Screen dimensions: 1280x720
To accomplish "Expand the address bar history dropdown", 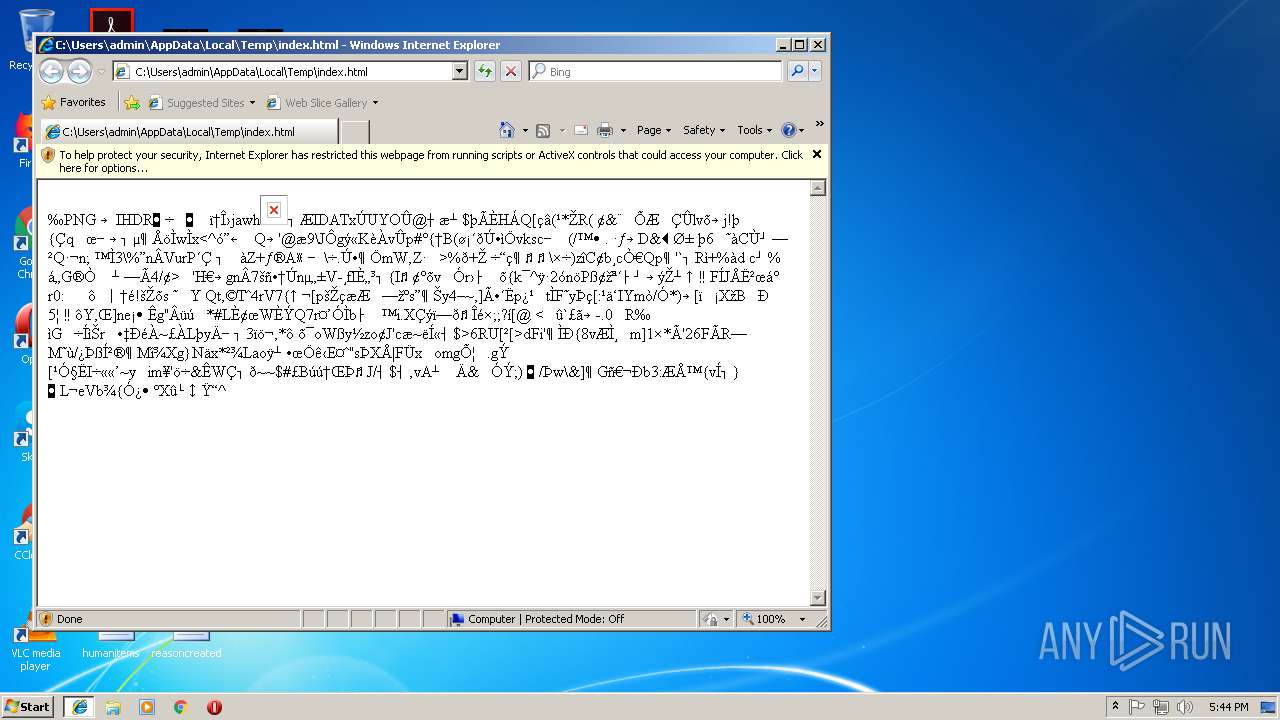I will tap(460, 72).
